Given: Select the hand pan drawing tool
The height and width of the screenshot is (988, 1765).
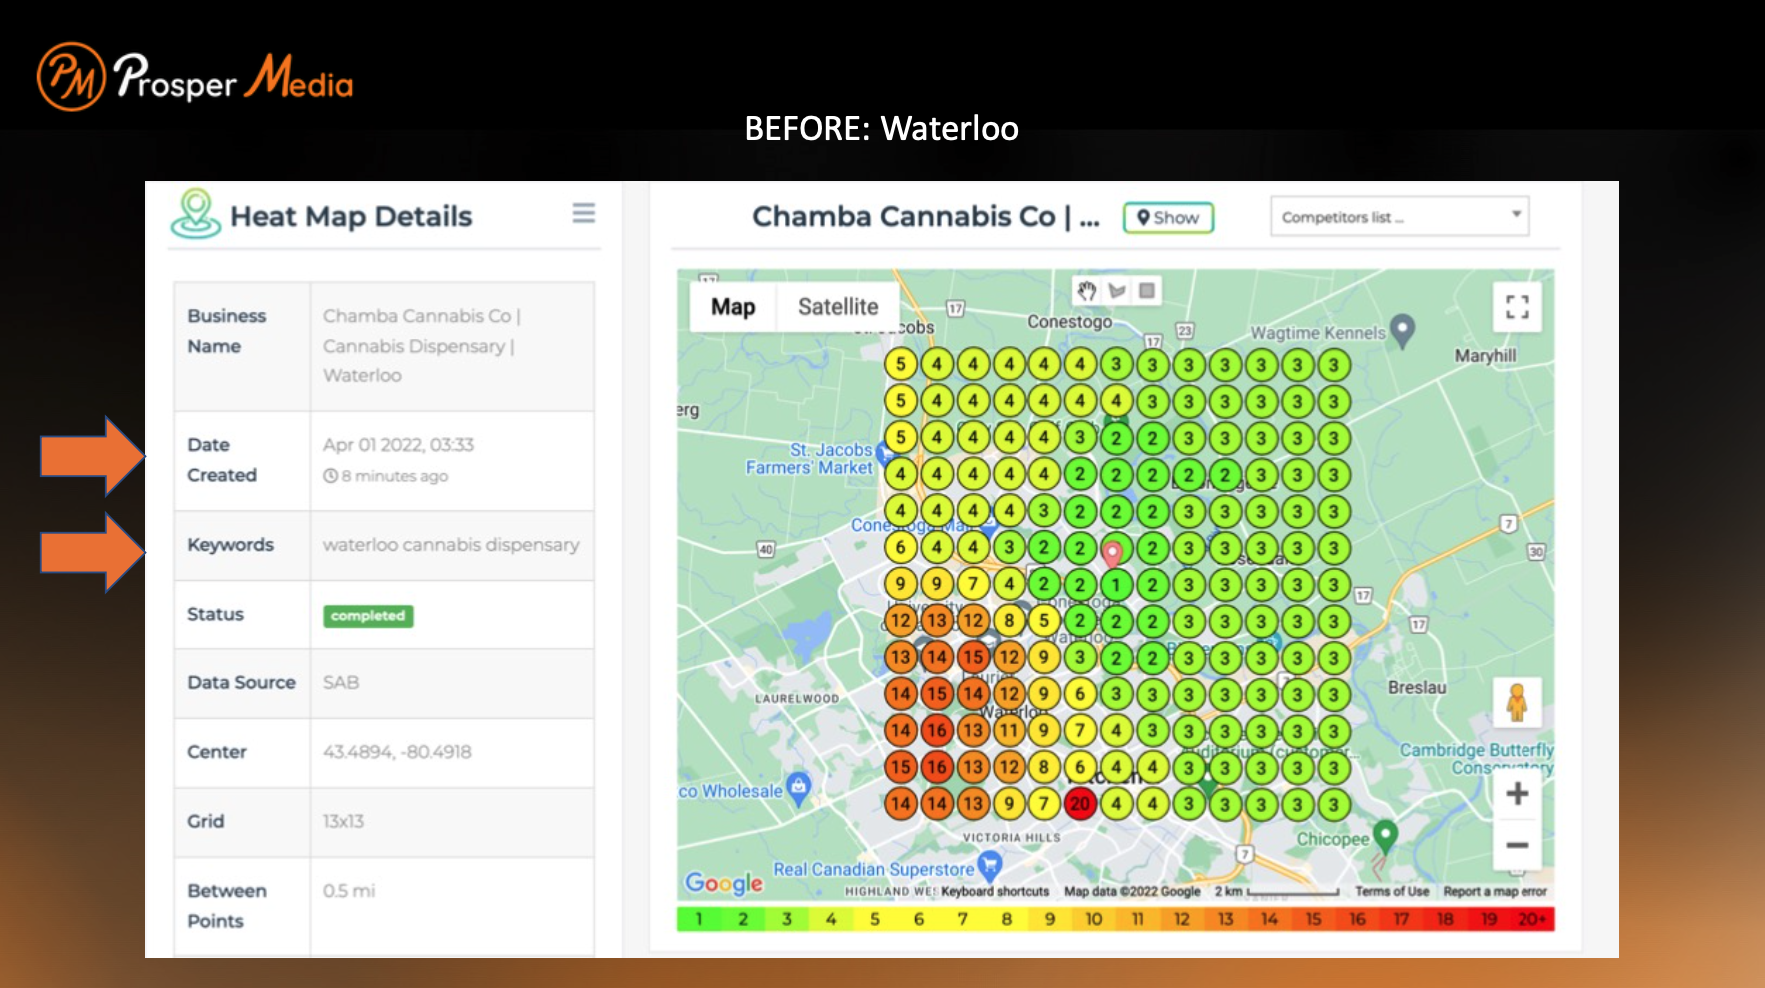Looking at the screenshot, I should tap(1087, 291).
